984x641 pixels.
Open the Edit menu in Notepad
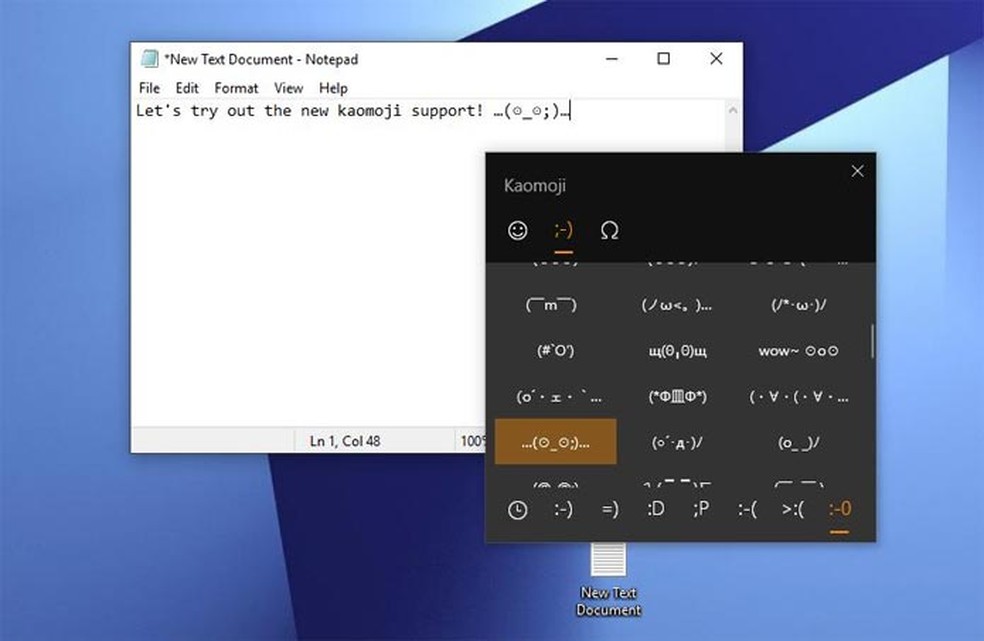186,88
